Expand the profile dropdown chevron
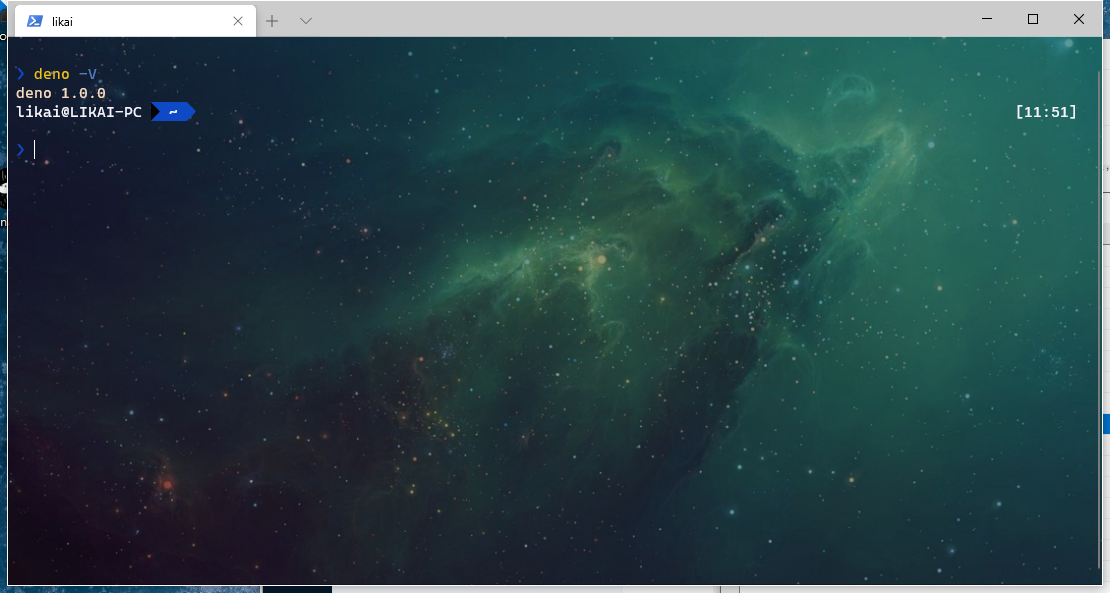This screenshot has width=1110, height=593. (306, 21)
